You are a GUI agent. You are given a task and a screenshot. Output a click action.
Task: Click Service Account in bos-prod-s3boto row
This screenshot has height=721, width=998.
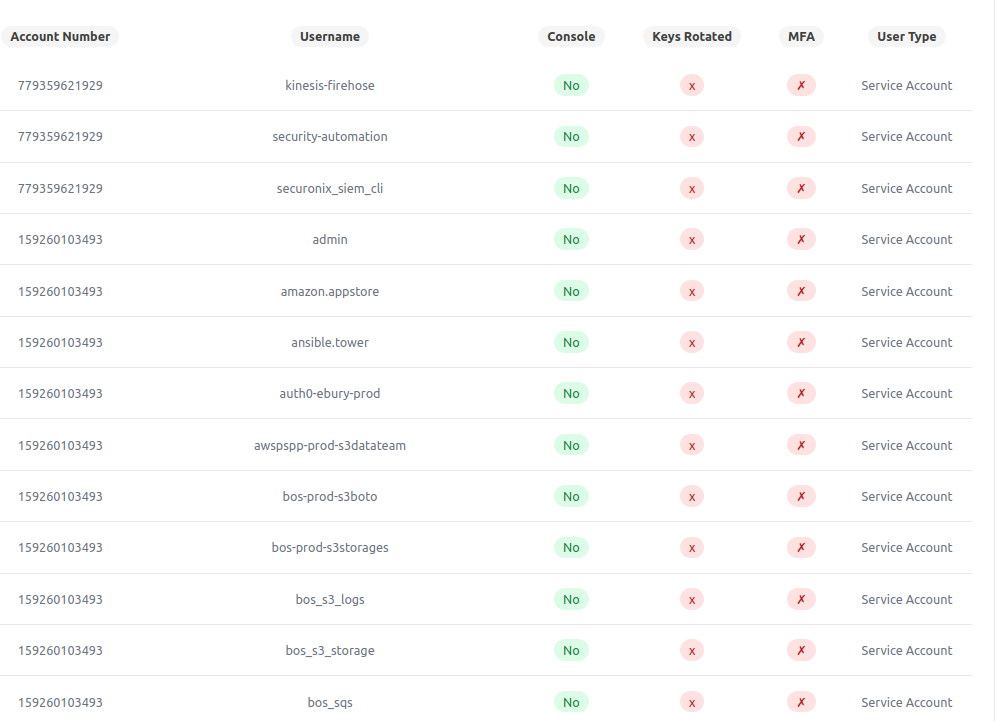[x=906, y=496]
